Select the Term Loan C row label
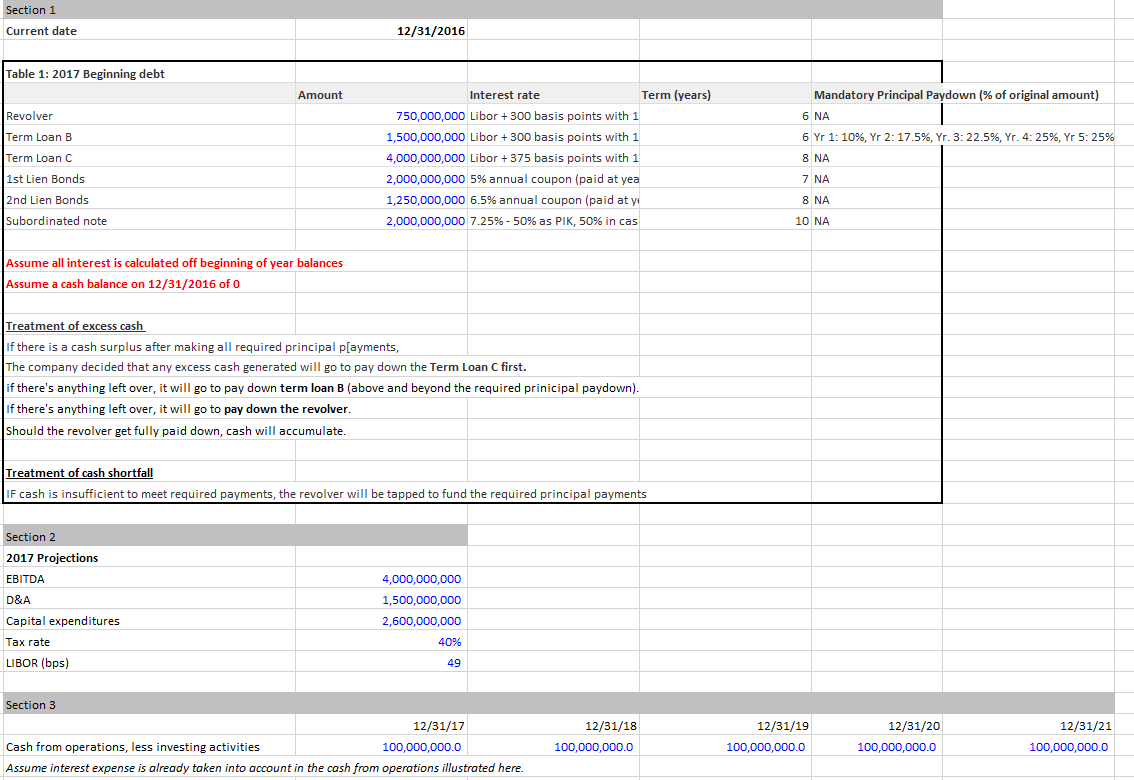Viewport: 1134px width, 780px height. click(x=39, y=158)
